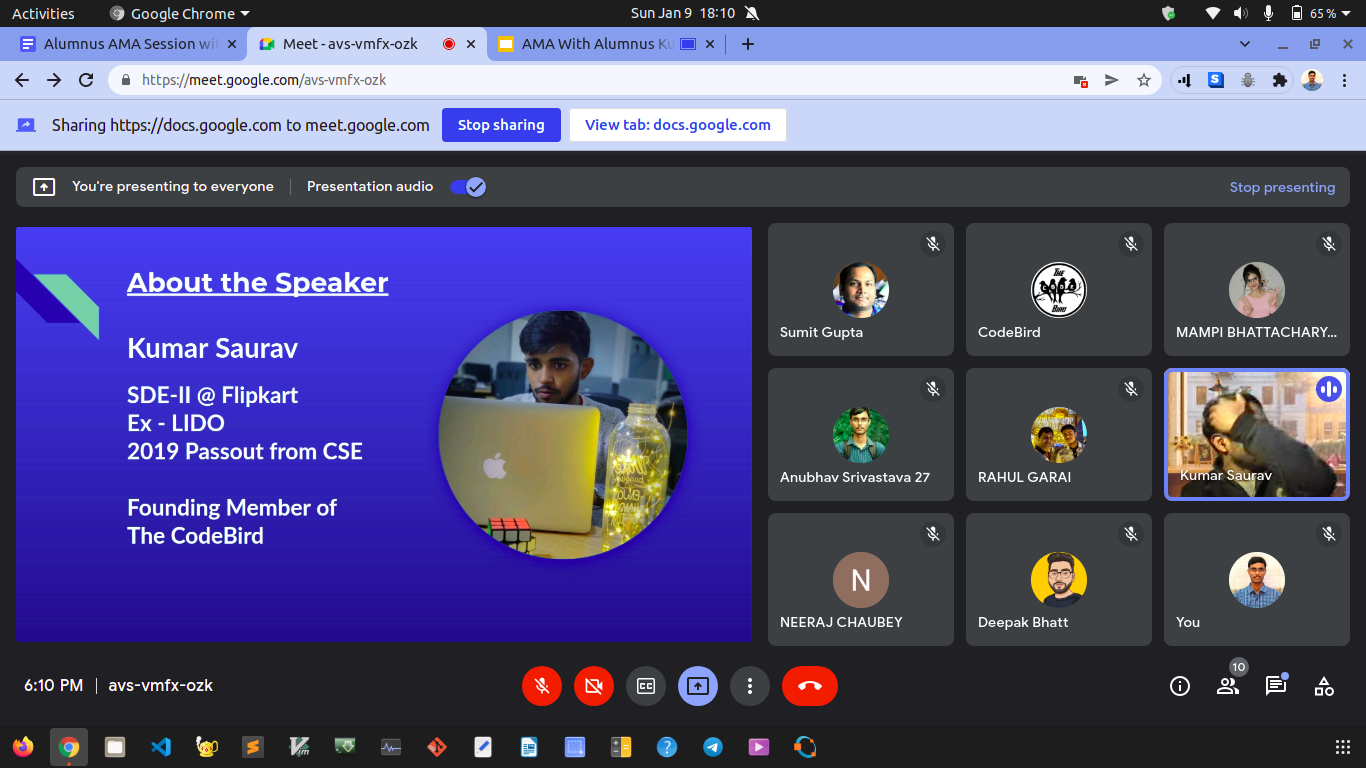The width and height of the screenshot is (1366, 768).
Task: Launch Firefox from the dock
Action: click(x=23, y=746)
